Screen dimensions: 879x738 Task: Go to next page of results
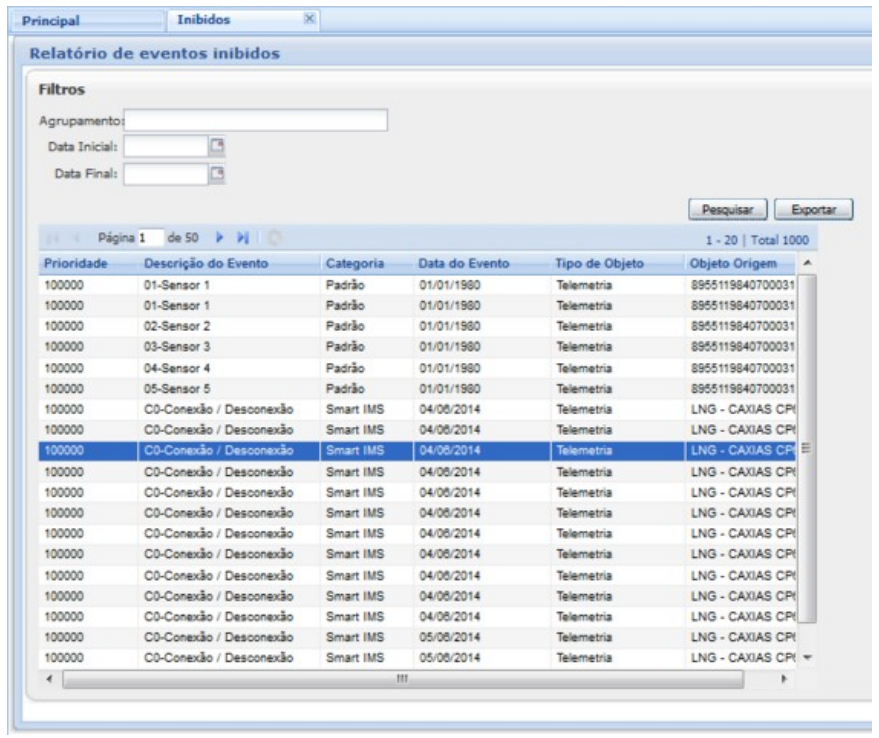pyautogui.click(x=220, y=240)
